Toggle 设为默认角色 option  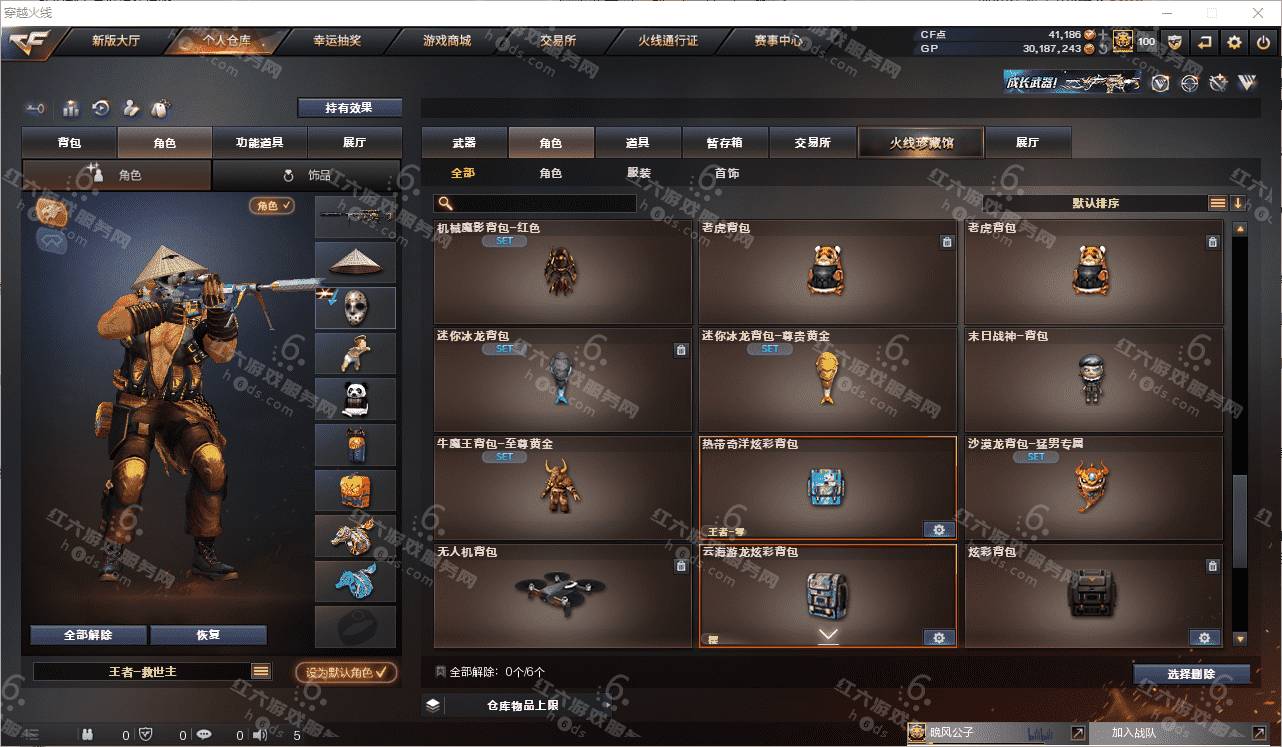click(x=346, y=672)
